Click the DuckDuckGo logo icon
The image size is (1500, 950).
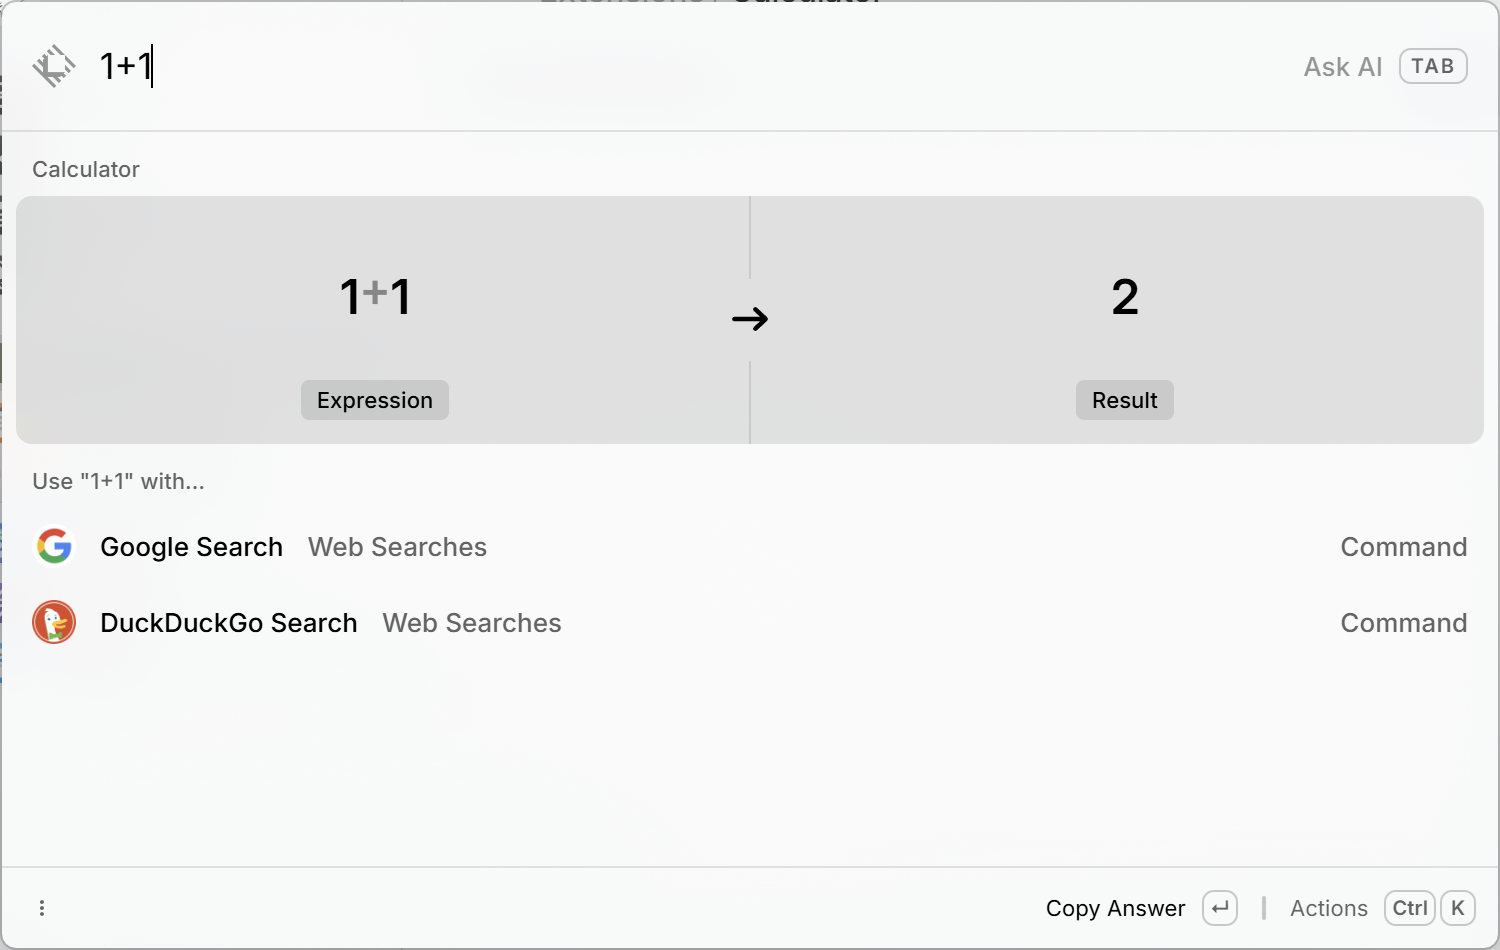click(x=54, y=622)
